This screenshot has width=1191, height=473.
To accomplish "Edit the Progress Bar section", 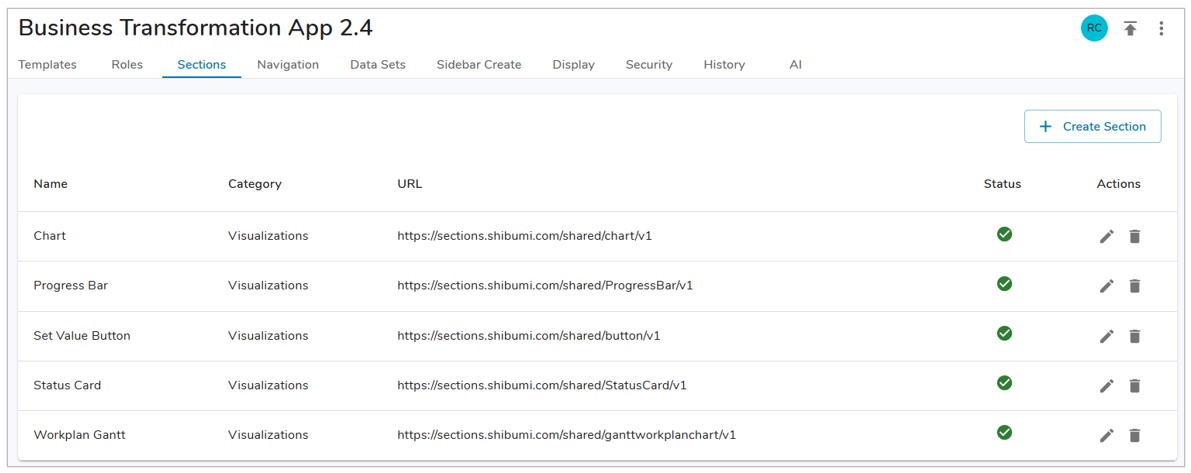I will pos(1106,286).
